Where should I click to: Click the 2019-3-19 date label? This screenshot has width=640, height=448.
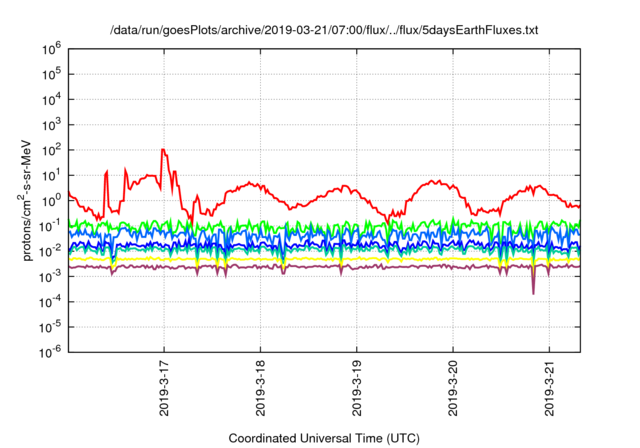click(357, 388)
